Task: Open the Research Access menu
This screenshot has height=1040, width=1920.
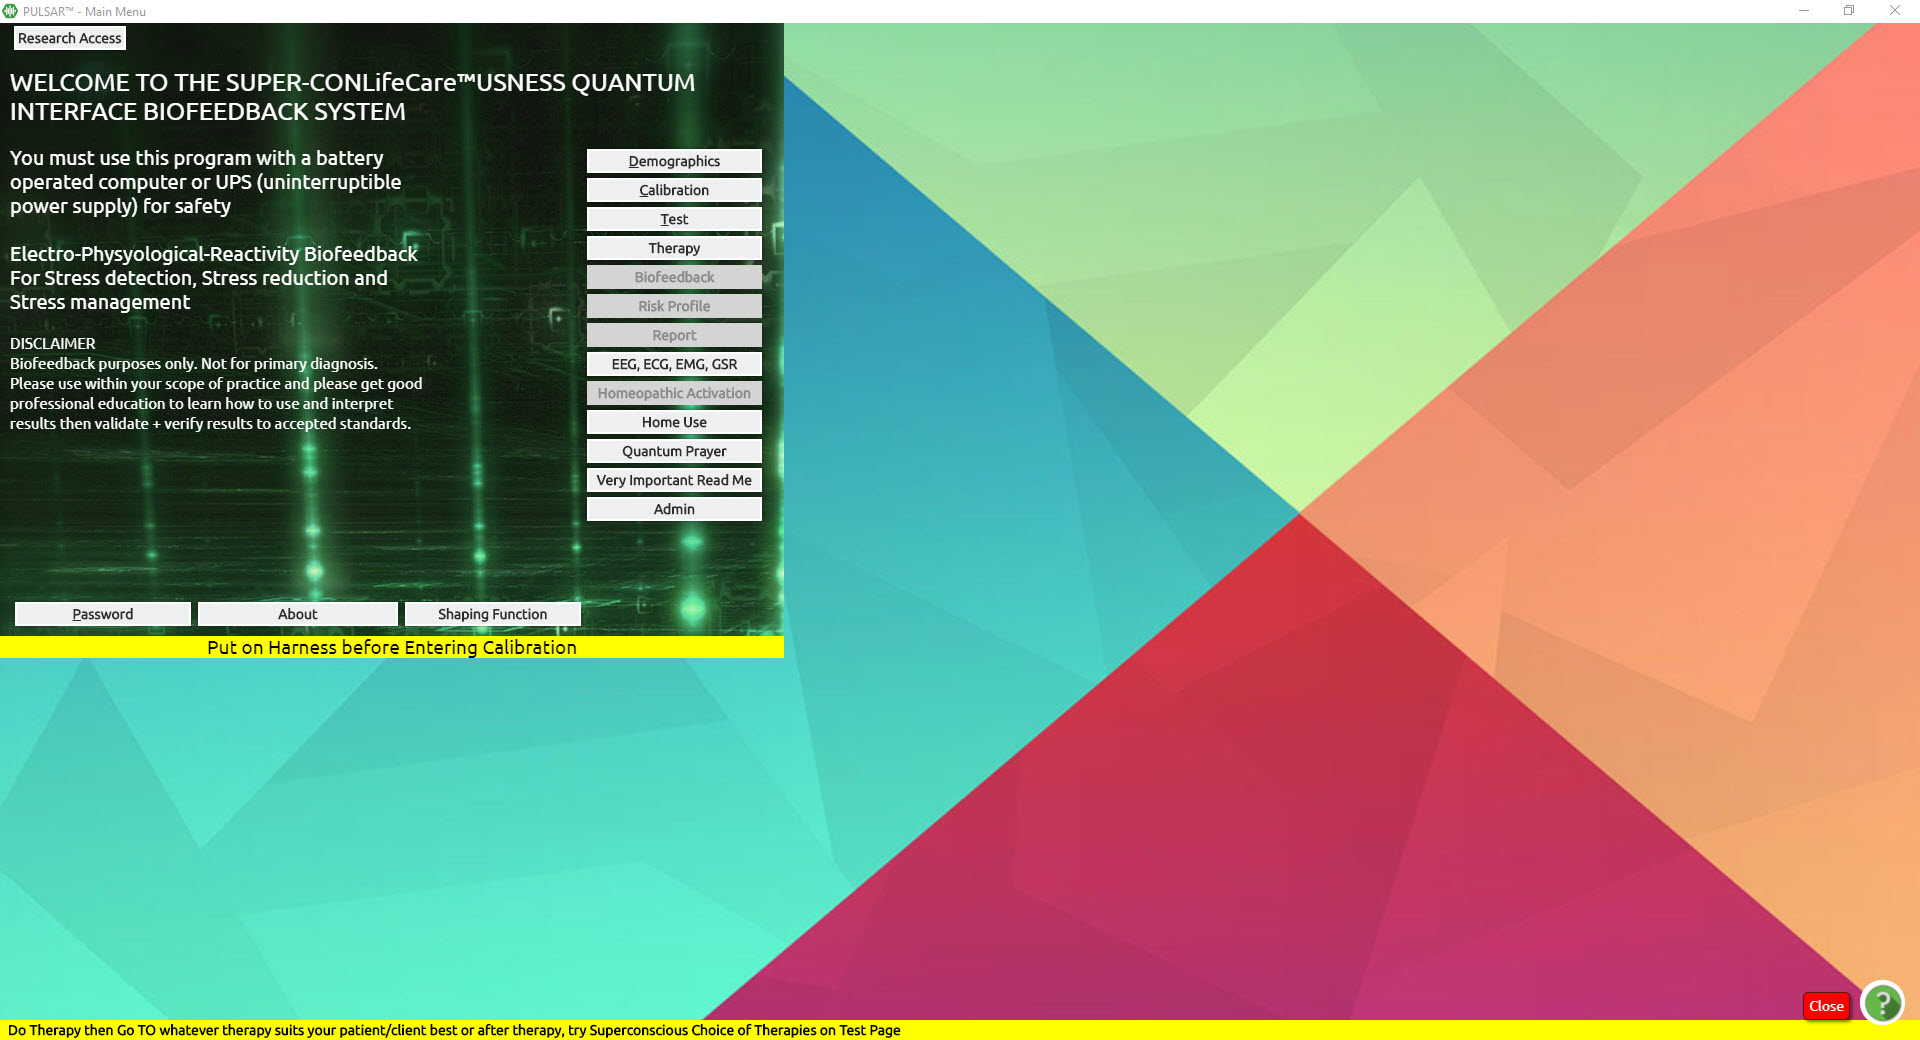Action: 70,38
